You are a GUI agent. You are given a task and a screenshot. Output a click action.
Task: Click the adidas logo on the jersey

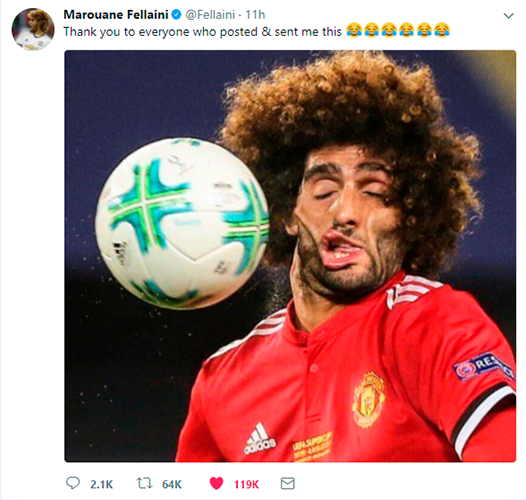pos(260,439)
